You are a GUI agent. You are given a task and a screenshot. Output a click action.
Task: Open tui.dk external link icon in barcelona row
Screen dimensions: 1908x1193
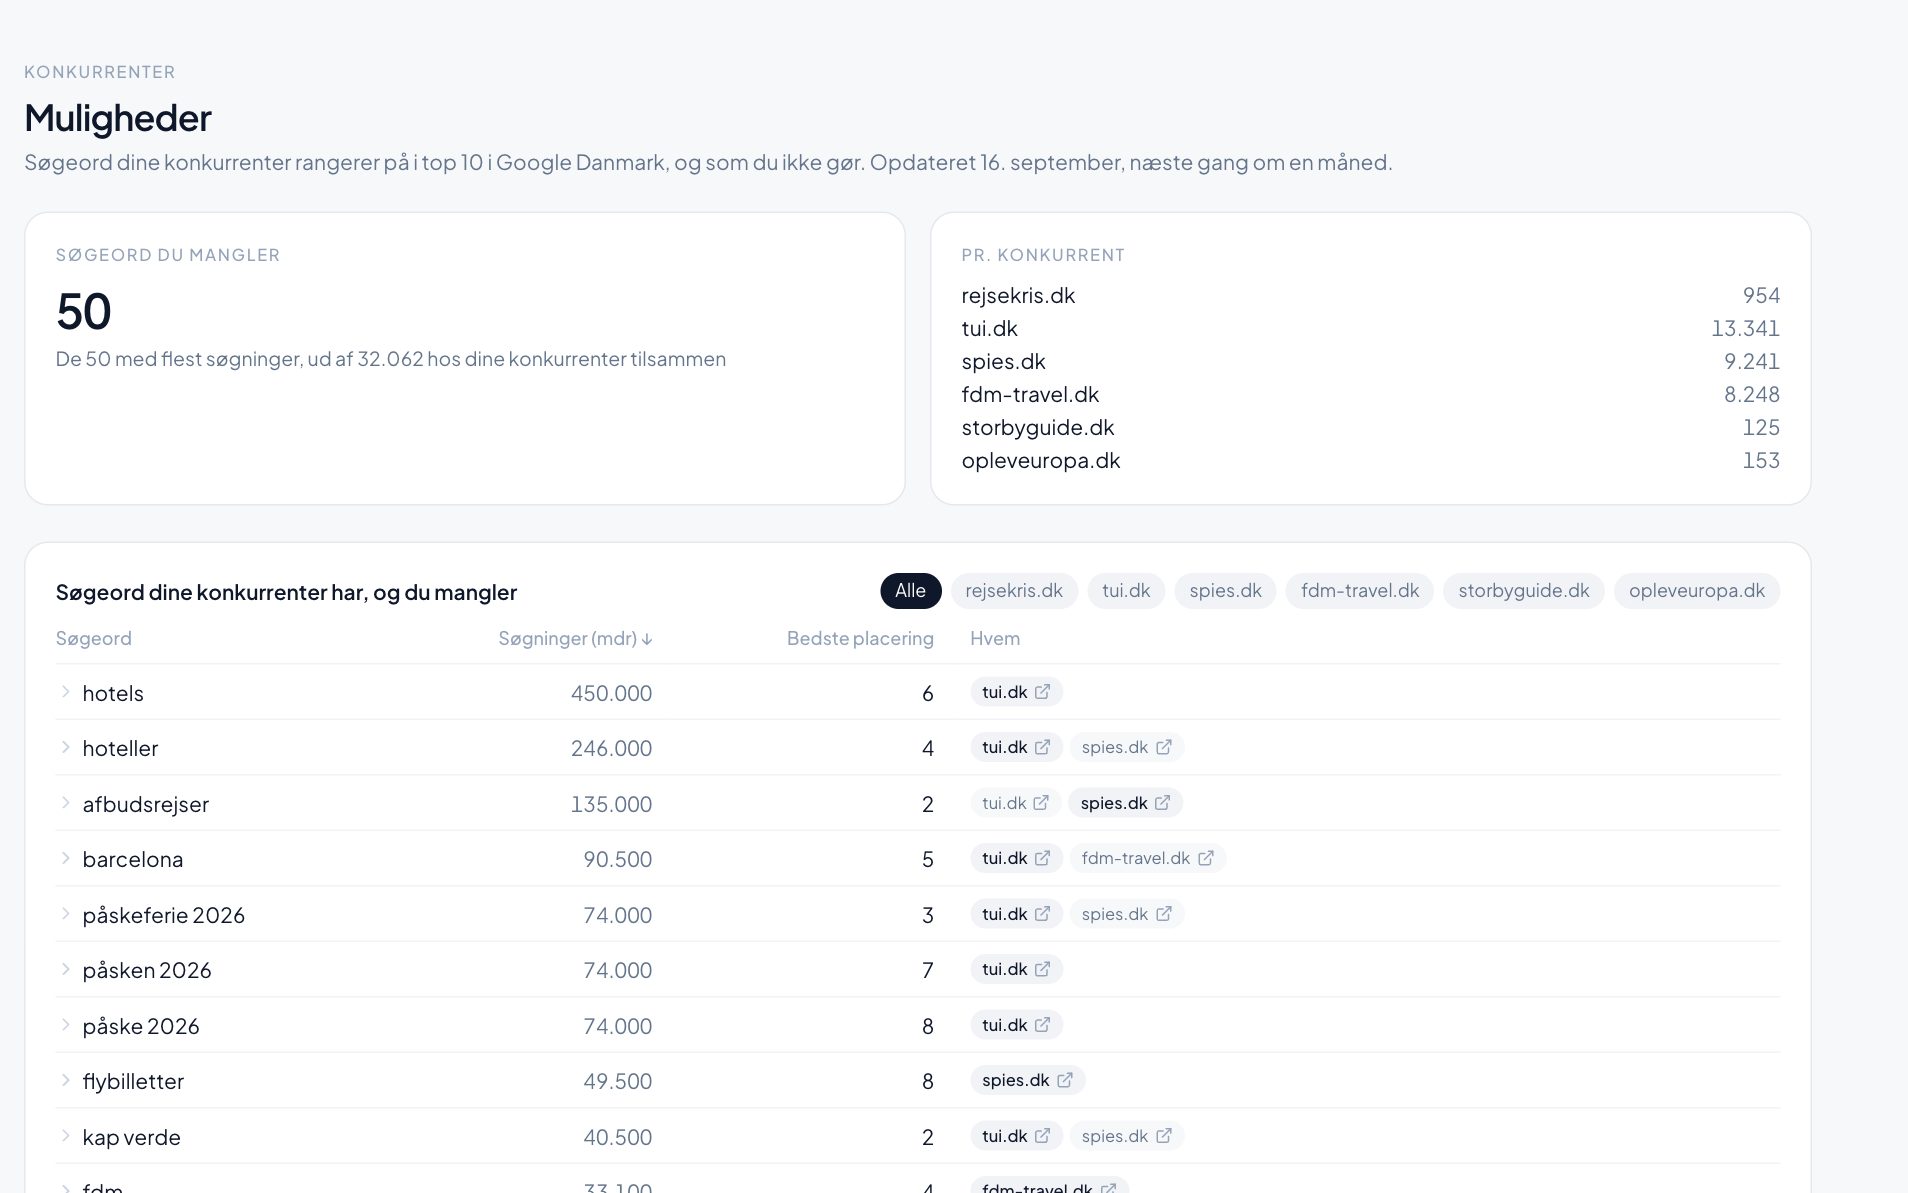1042,858
